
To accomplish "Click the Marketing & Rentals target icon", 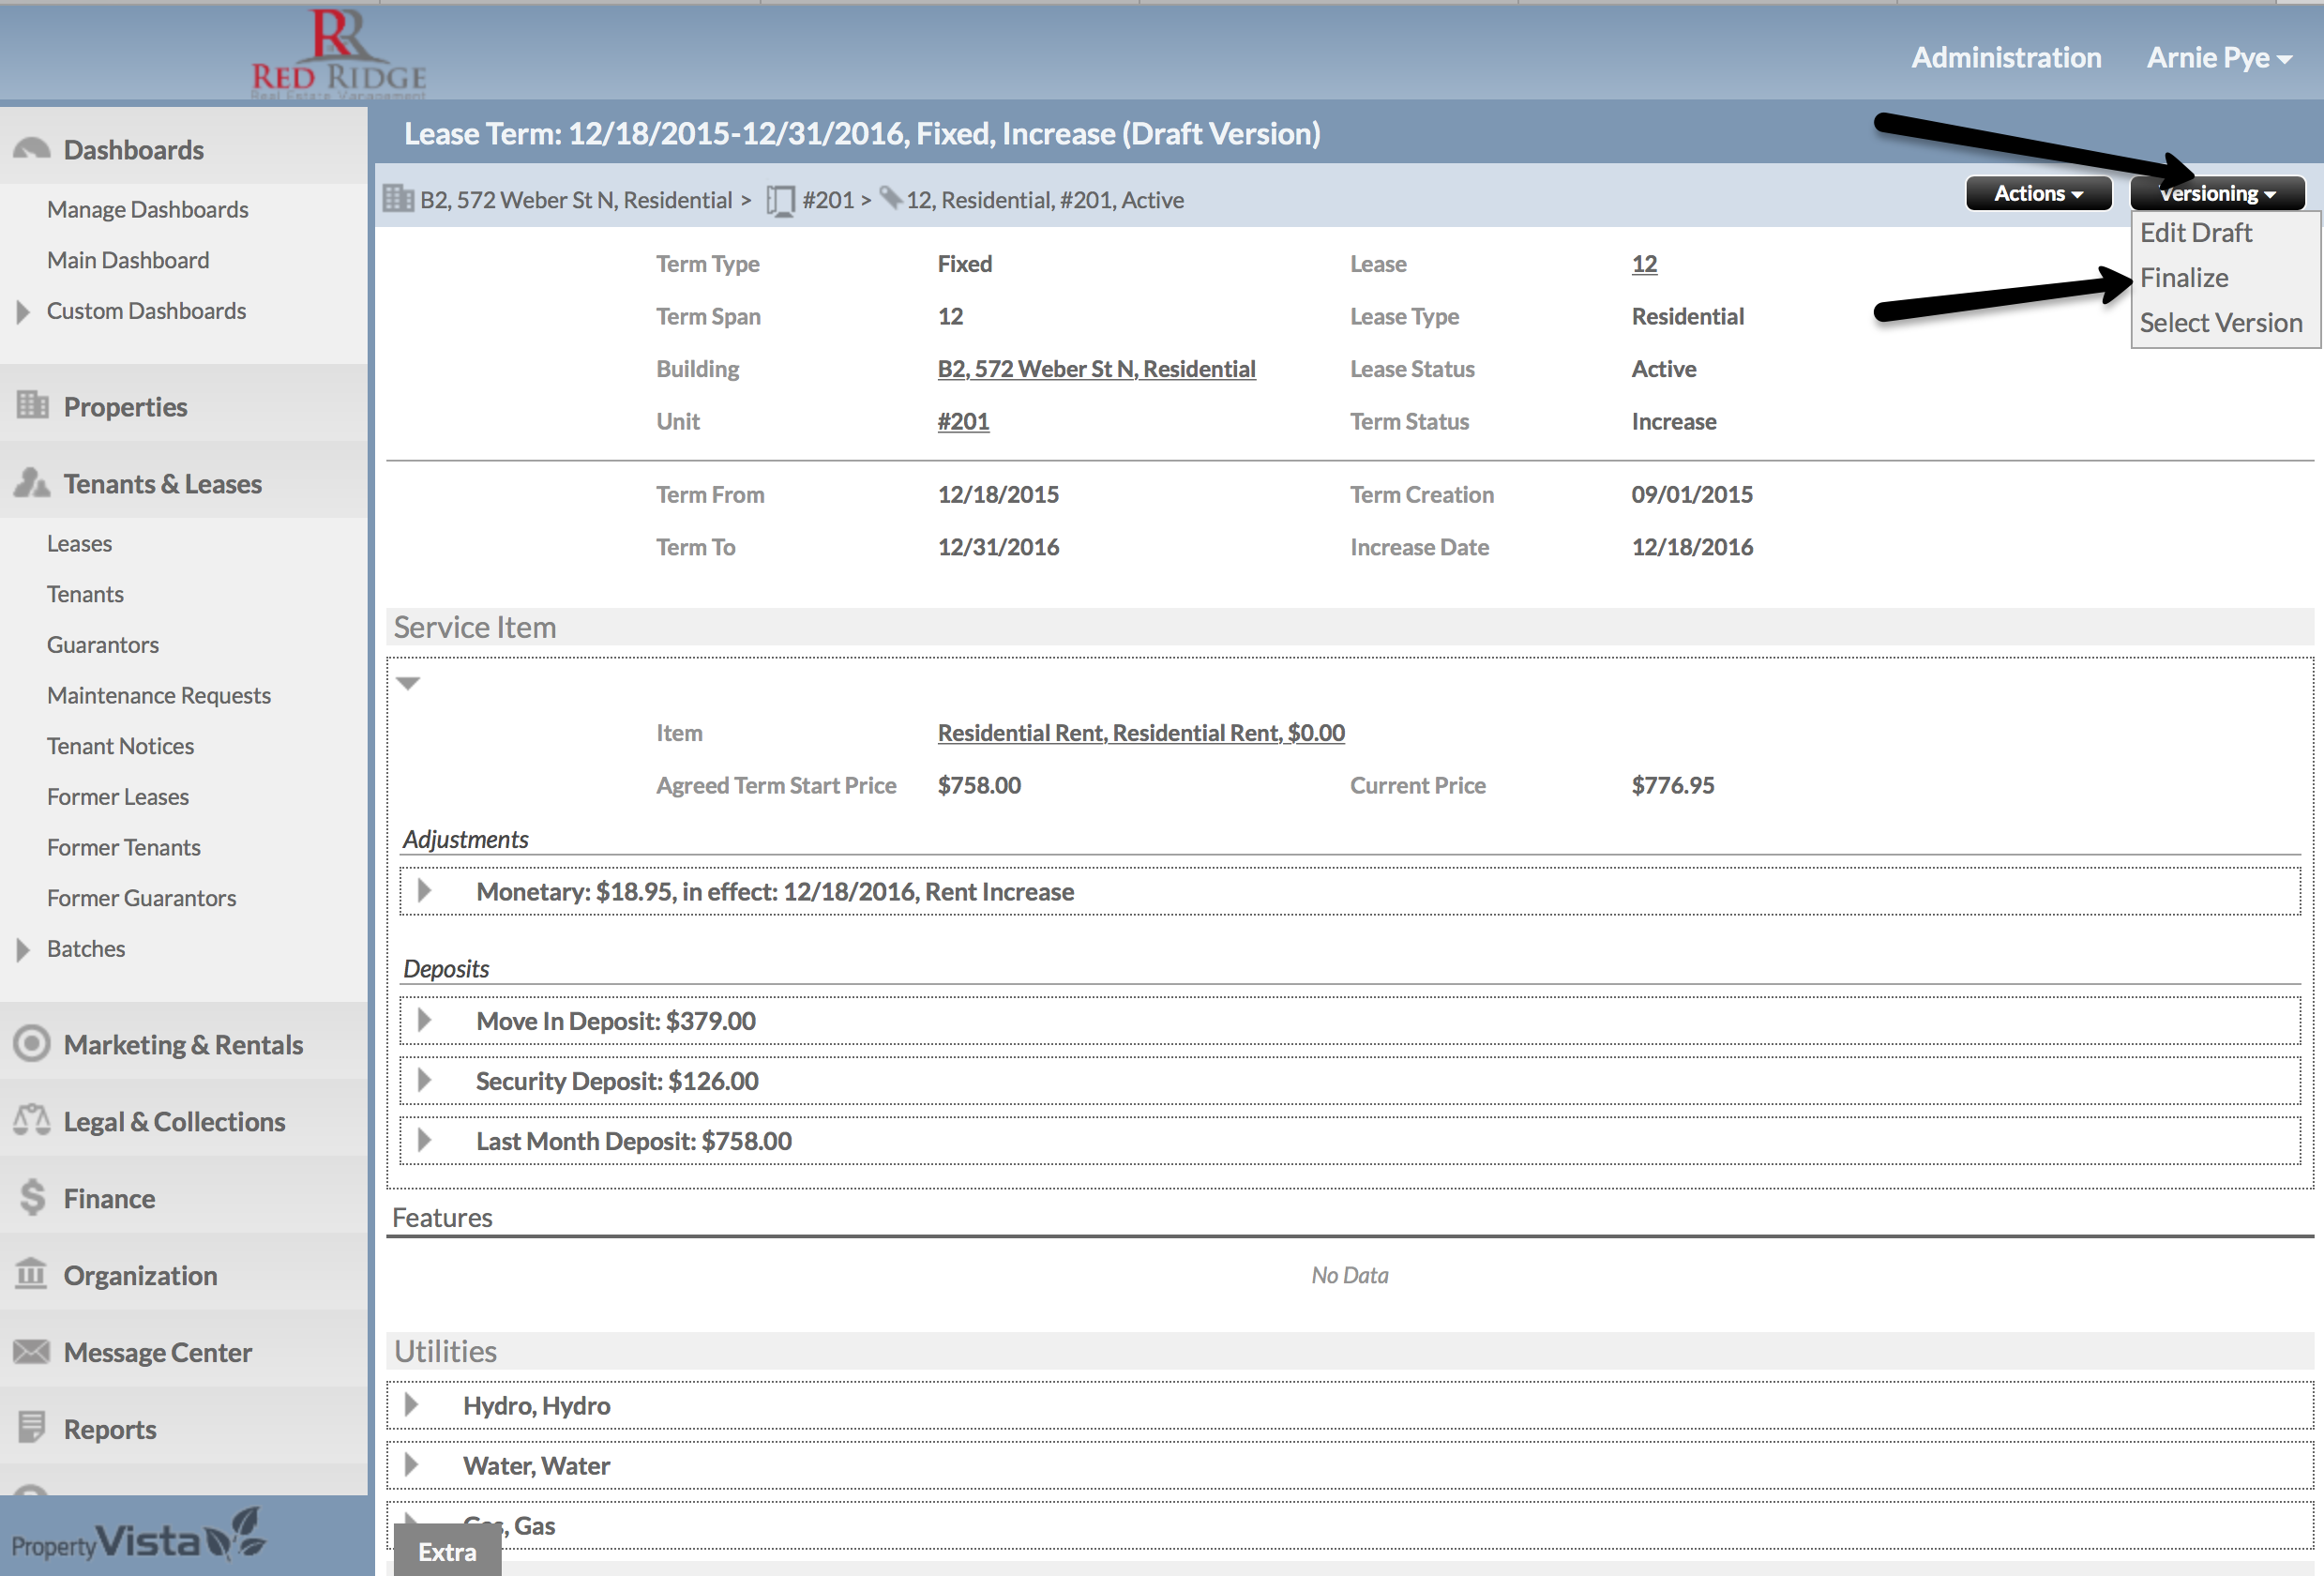I will click(32, 1043).
